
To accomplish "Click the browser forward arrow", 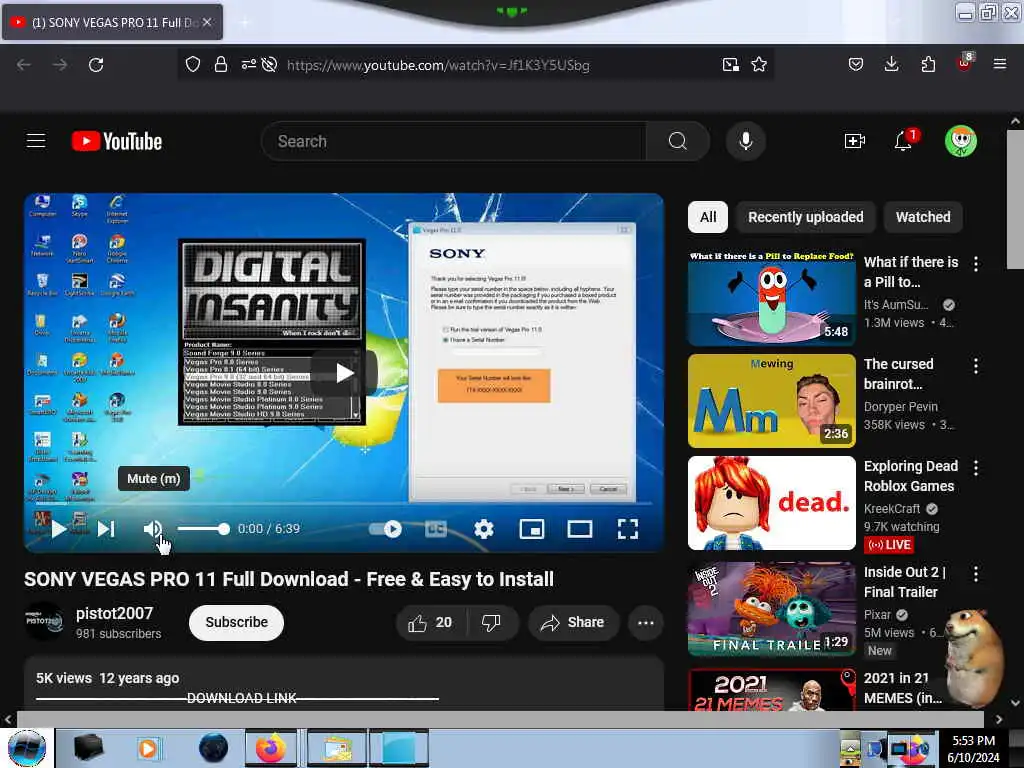I will (60, 65).
